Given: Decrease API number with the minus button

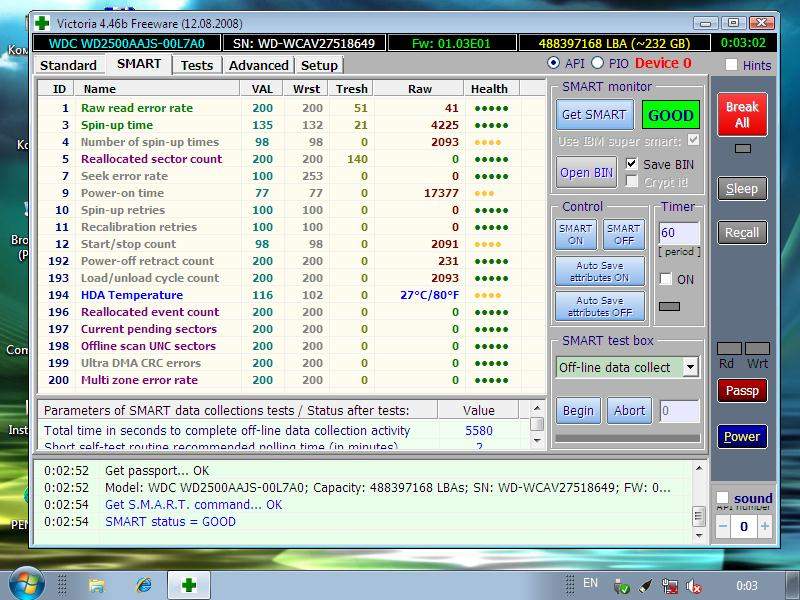Looking at the screenshot, I should pos(722,526).
